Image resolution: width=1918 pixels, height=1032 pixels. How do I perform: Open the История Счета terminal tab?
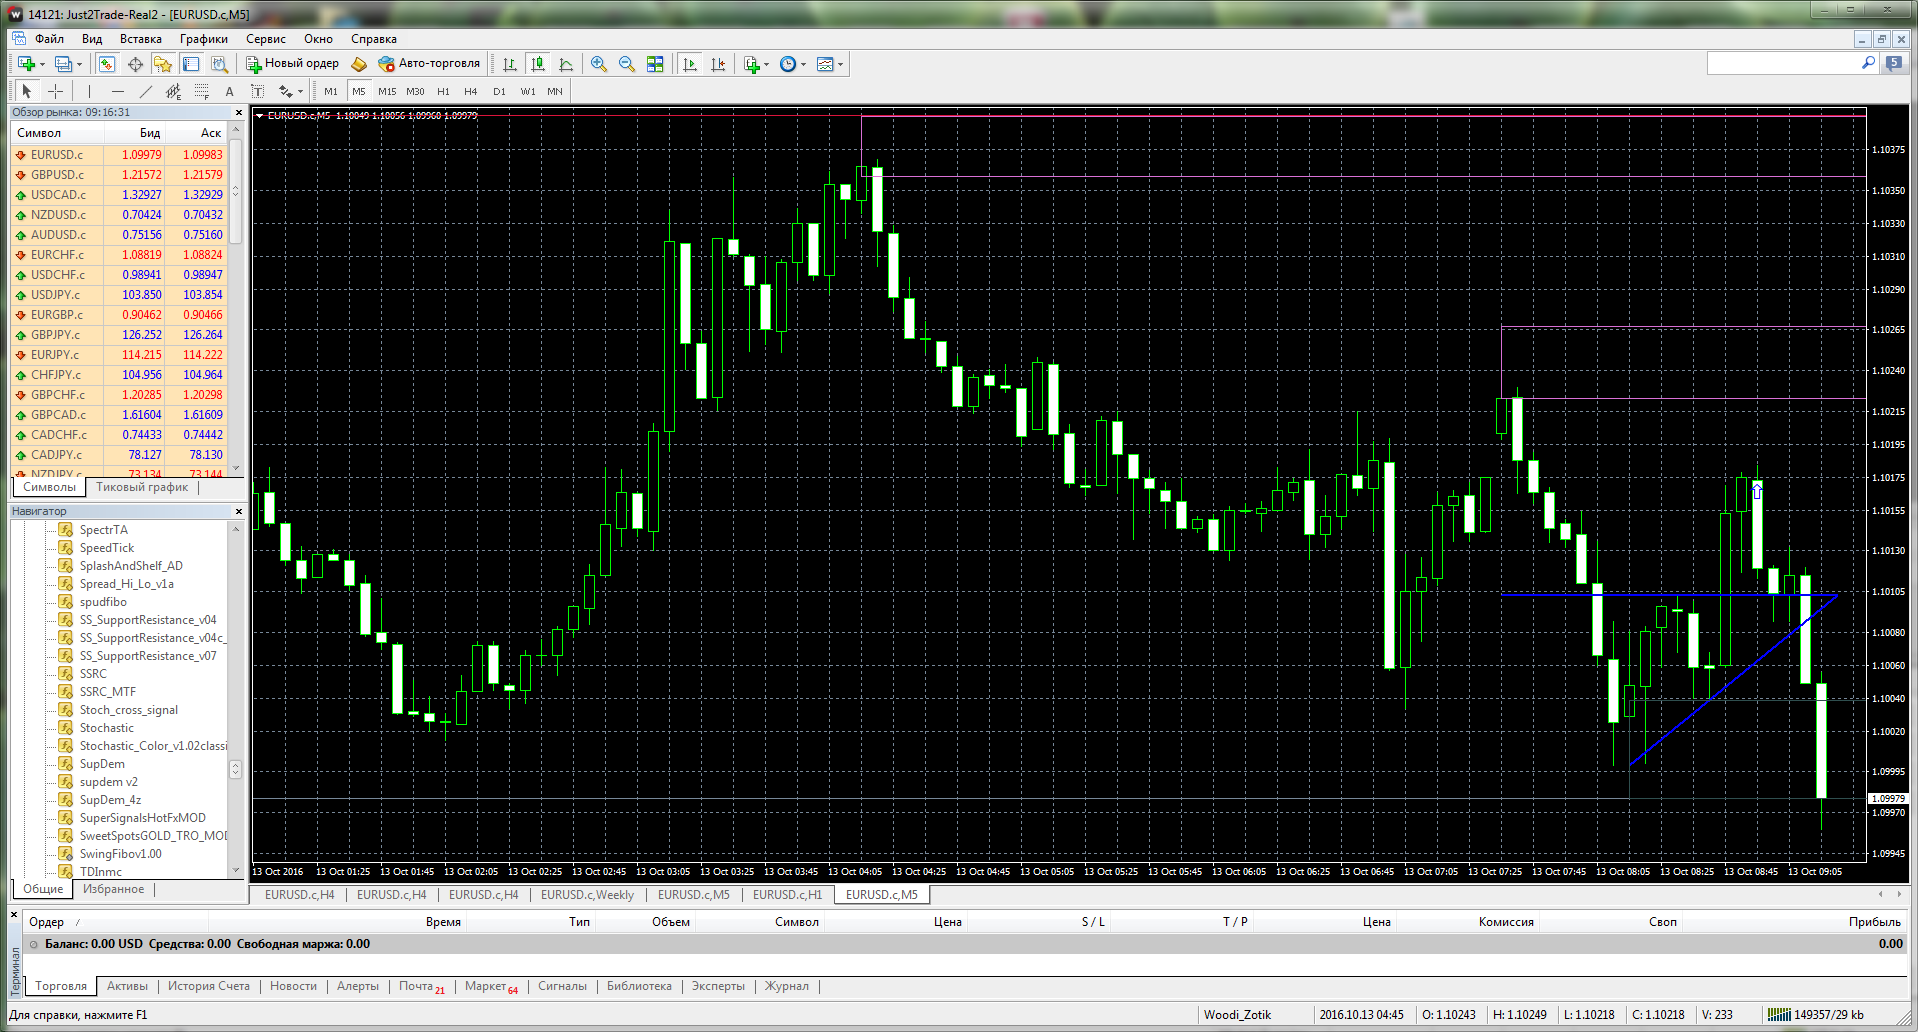click(x=208, y=986)
